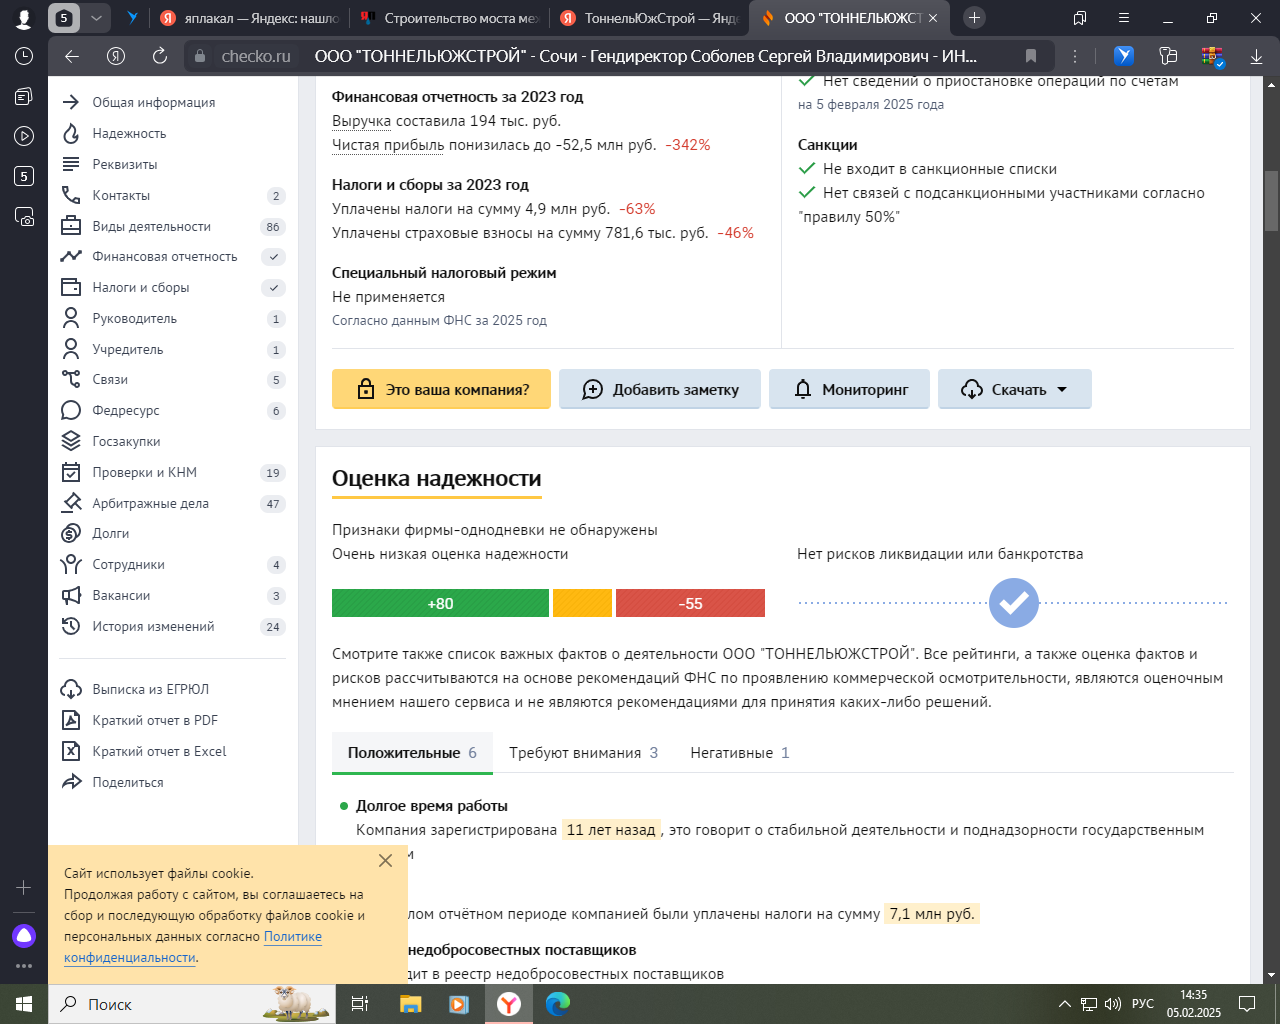Close the ООО ТОННЕЛЬЮЖСТРОЙ browser tab
The height and width of the screenshot is (1024, 1280).
pos(933,18)
